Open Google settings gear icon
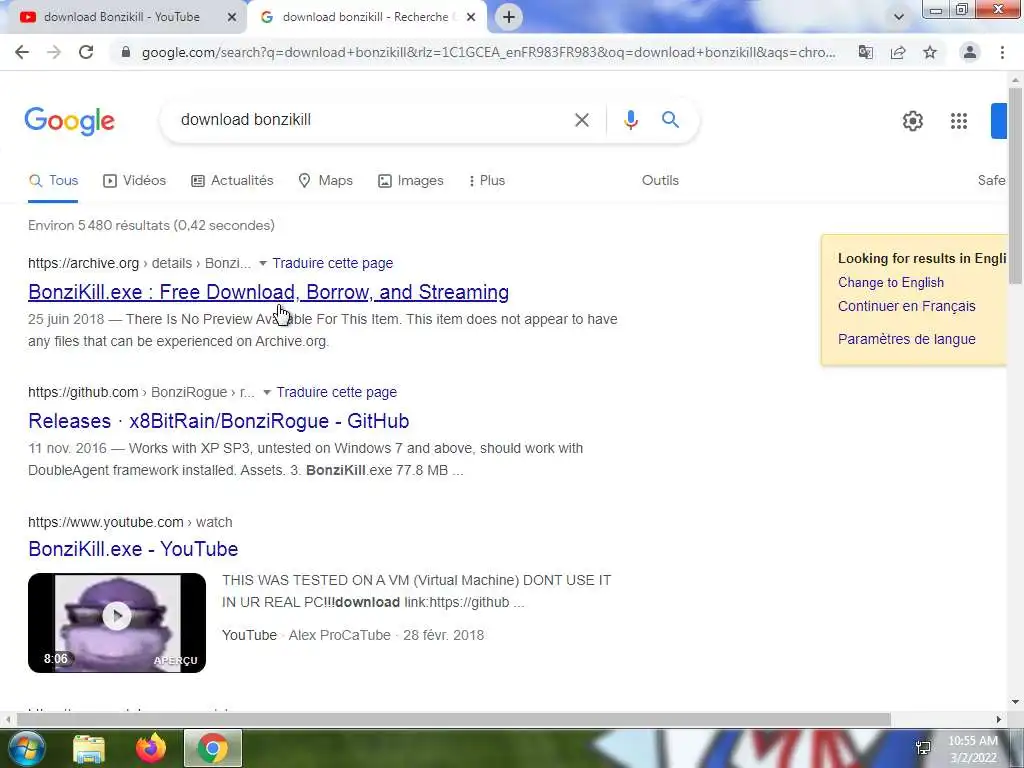 [x=912, y=121]
